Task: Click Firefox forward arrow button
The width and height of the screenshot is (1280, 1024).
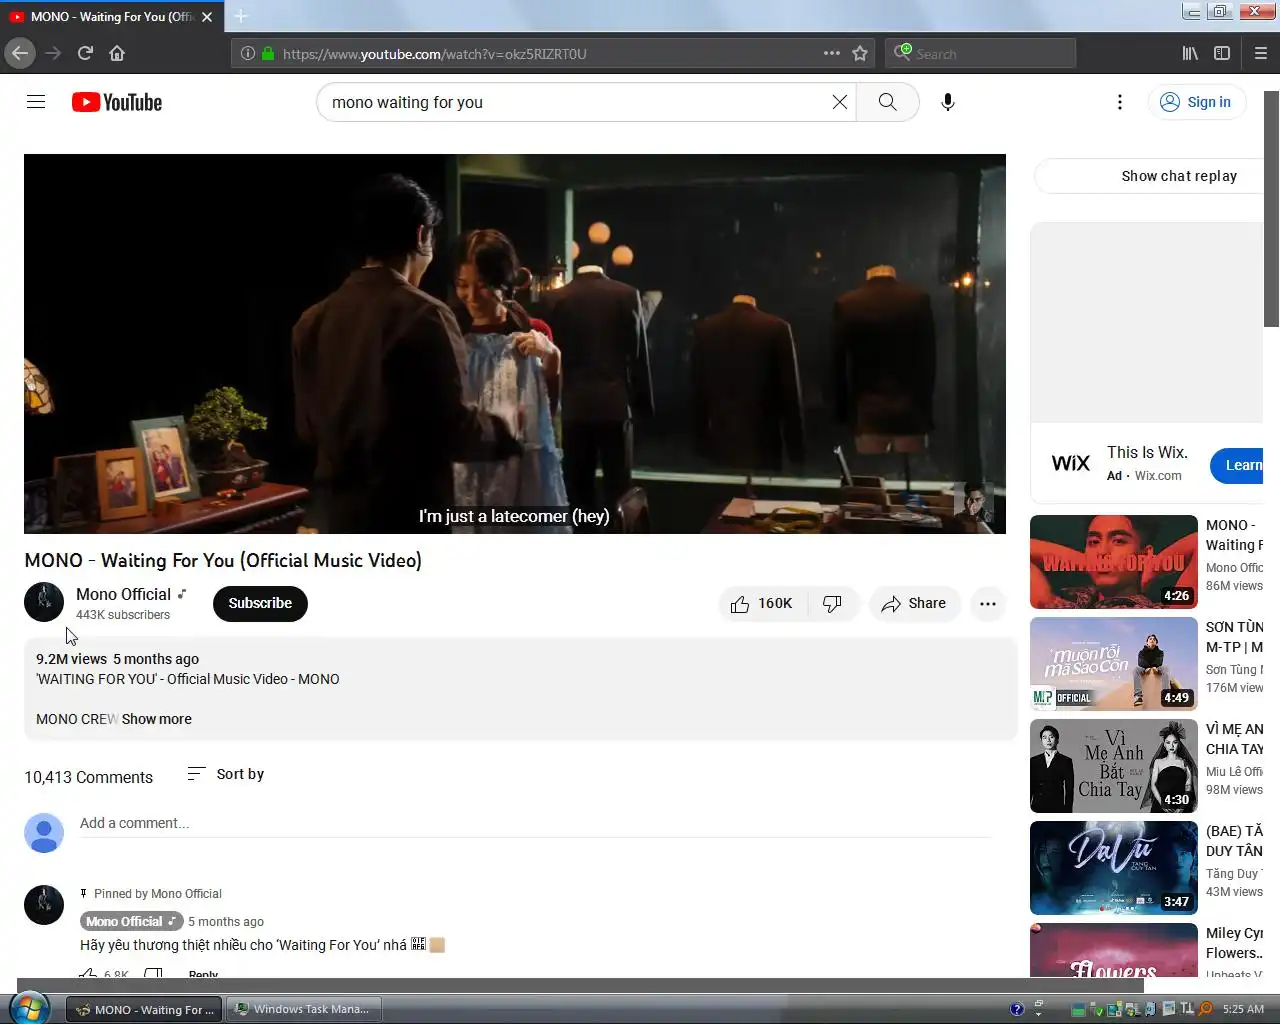Action: (x=53, y=53)
